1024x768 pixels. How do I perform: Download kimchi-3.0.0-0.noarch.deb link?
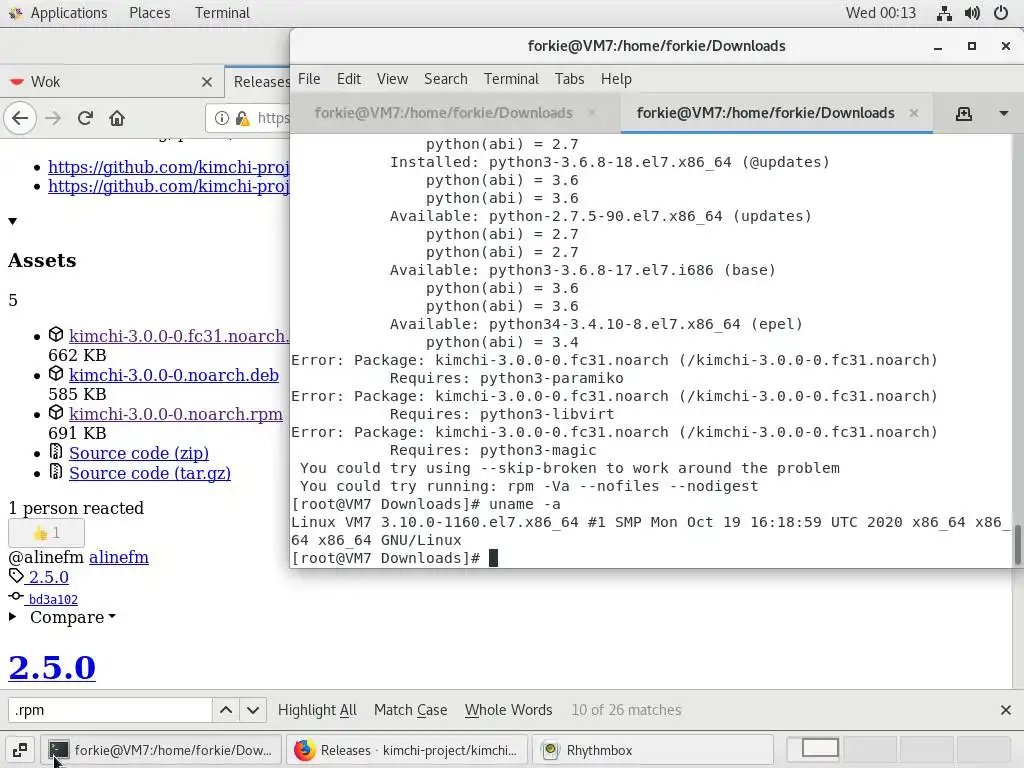tap(174, 375)
